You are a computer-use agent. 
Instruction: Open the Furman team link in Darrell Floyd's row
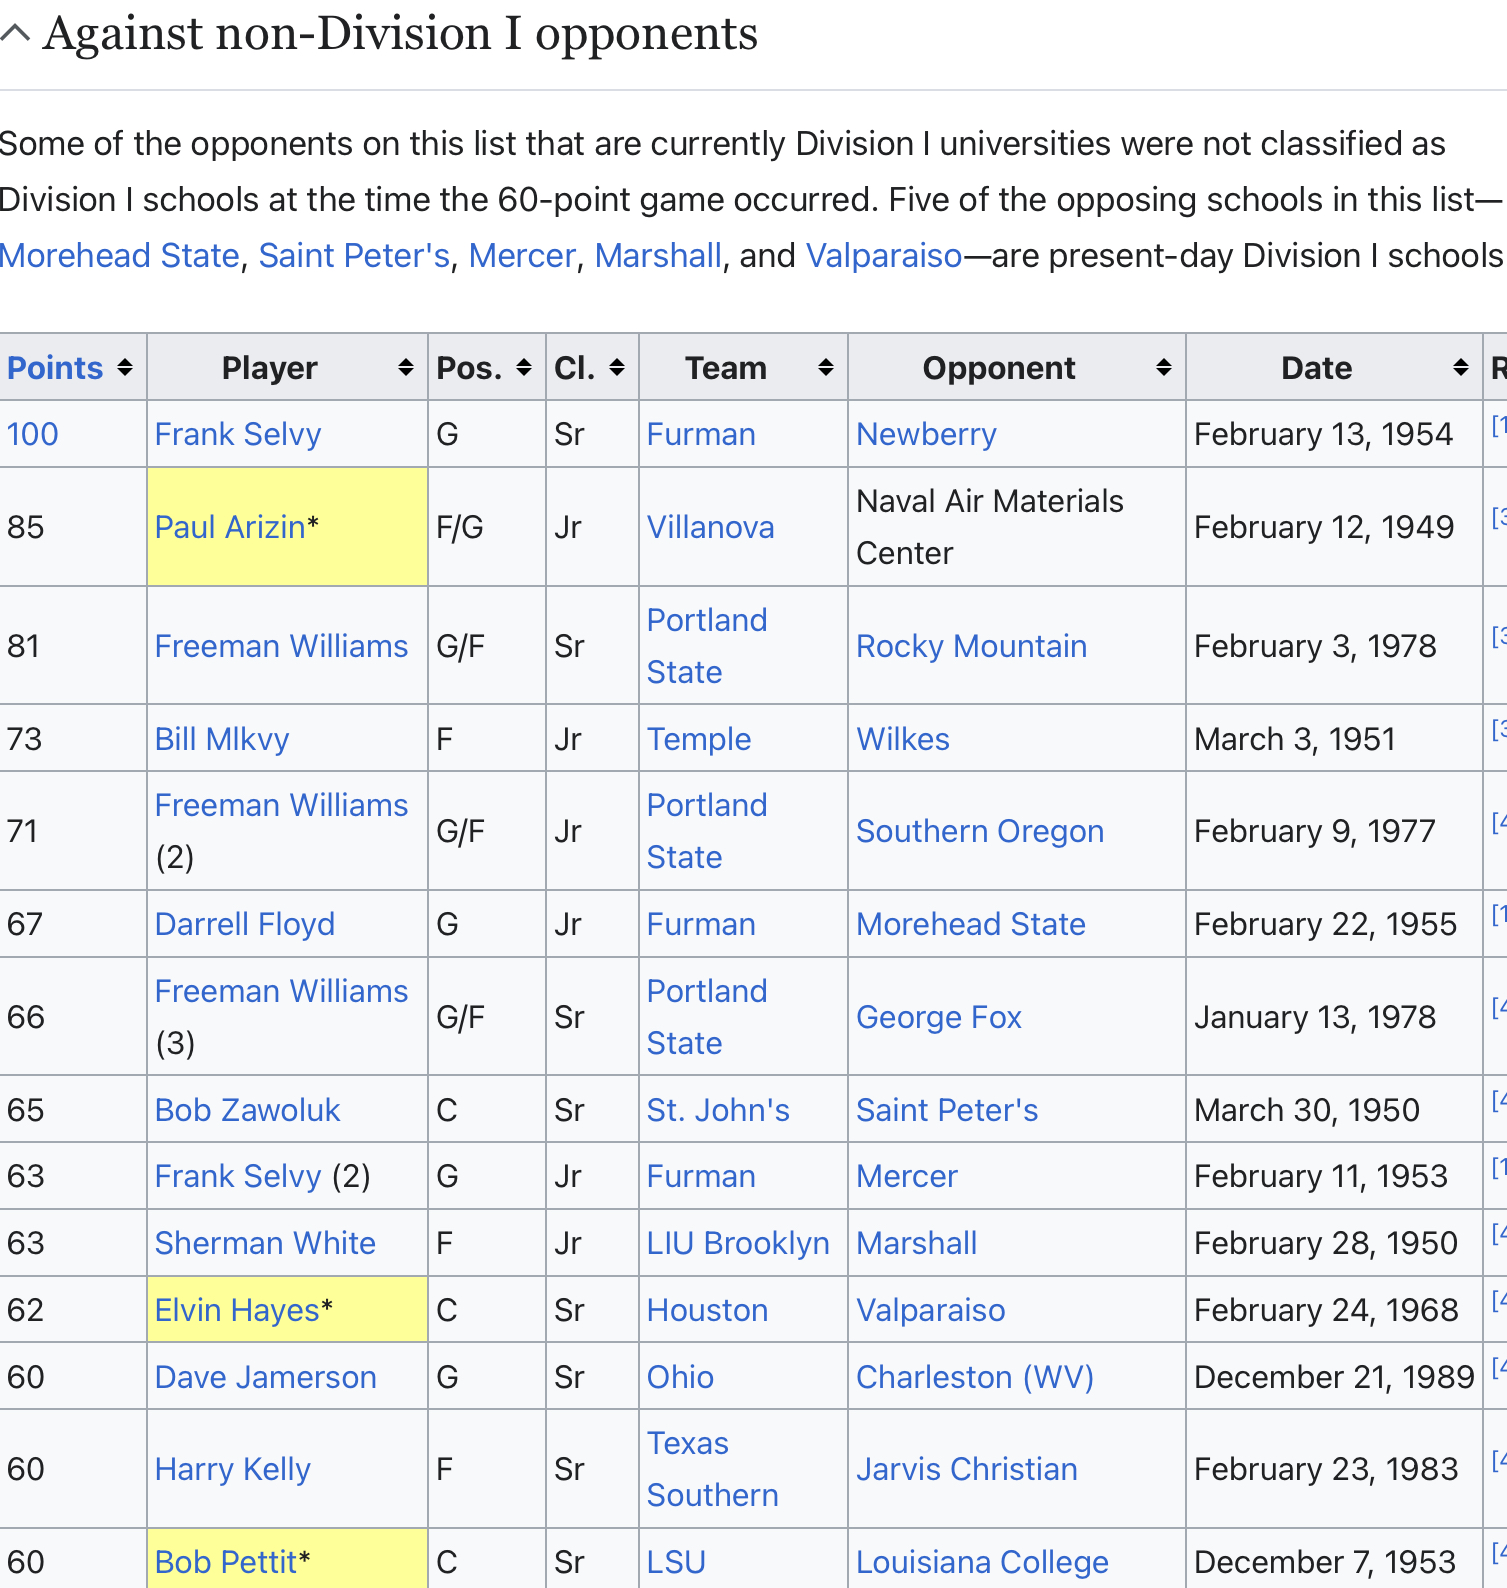coord(701,924)
